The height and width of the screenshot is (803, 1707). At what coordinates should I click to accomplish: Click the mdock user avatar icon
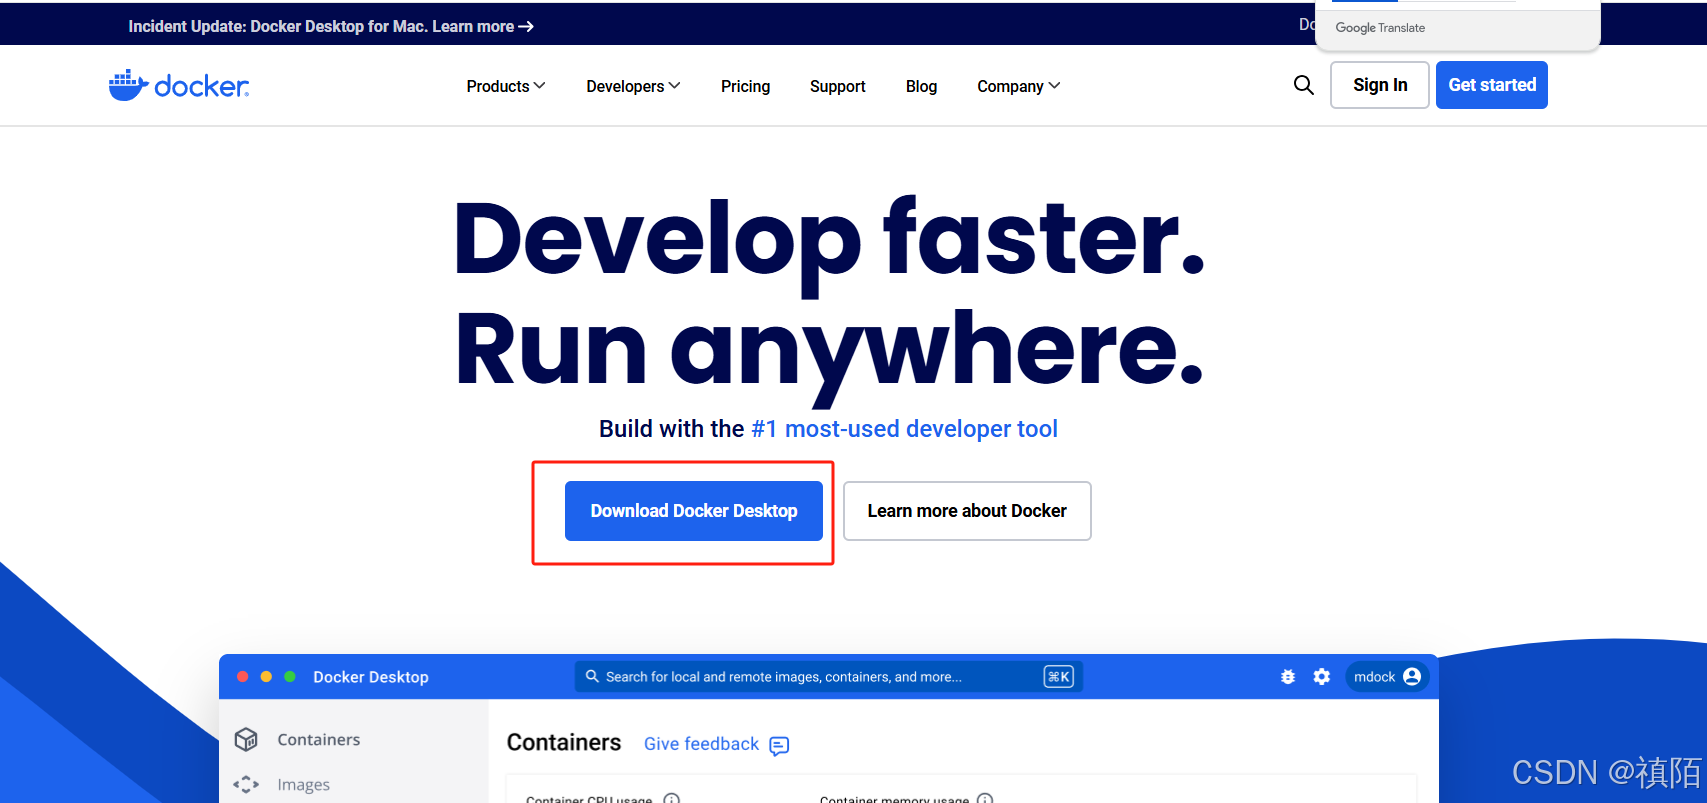pos(1412,677)
